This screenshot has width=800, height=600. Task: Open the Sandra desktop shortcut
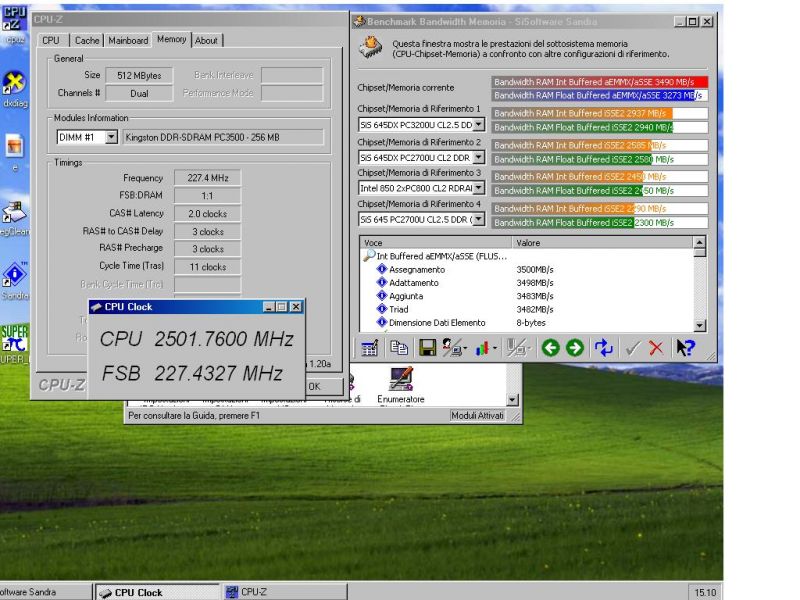tap(15, 281)
